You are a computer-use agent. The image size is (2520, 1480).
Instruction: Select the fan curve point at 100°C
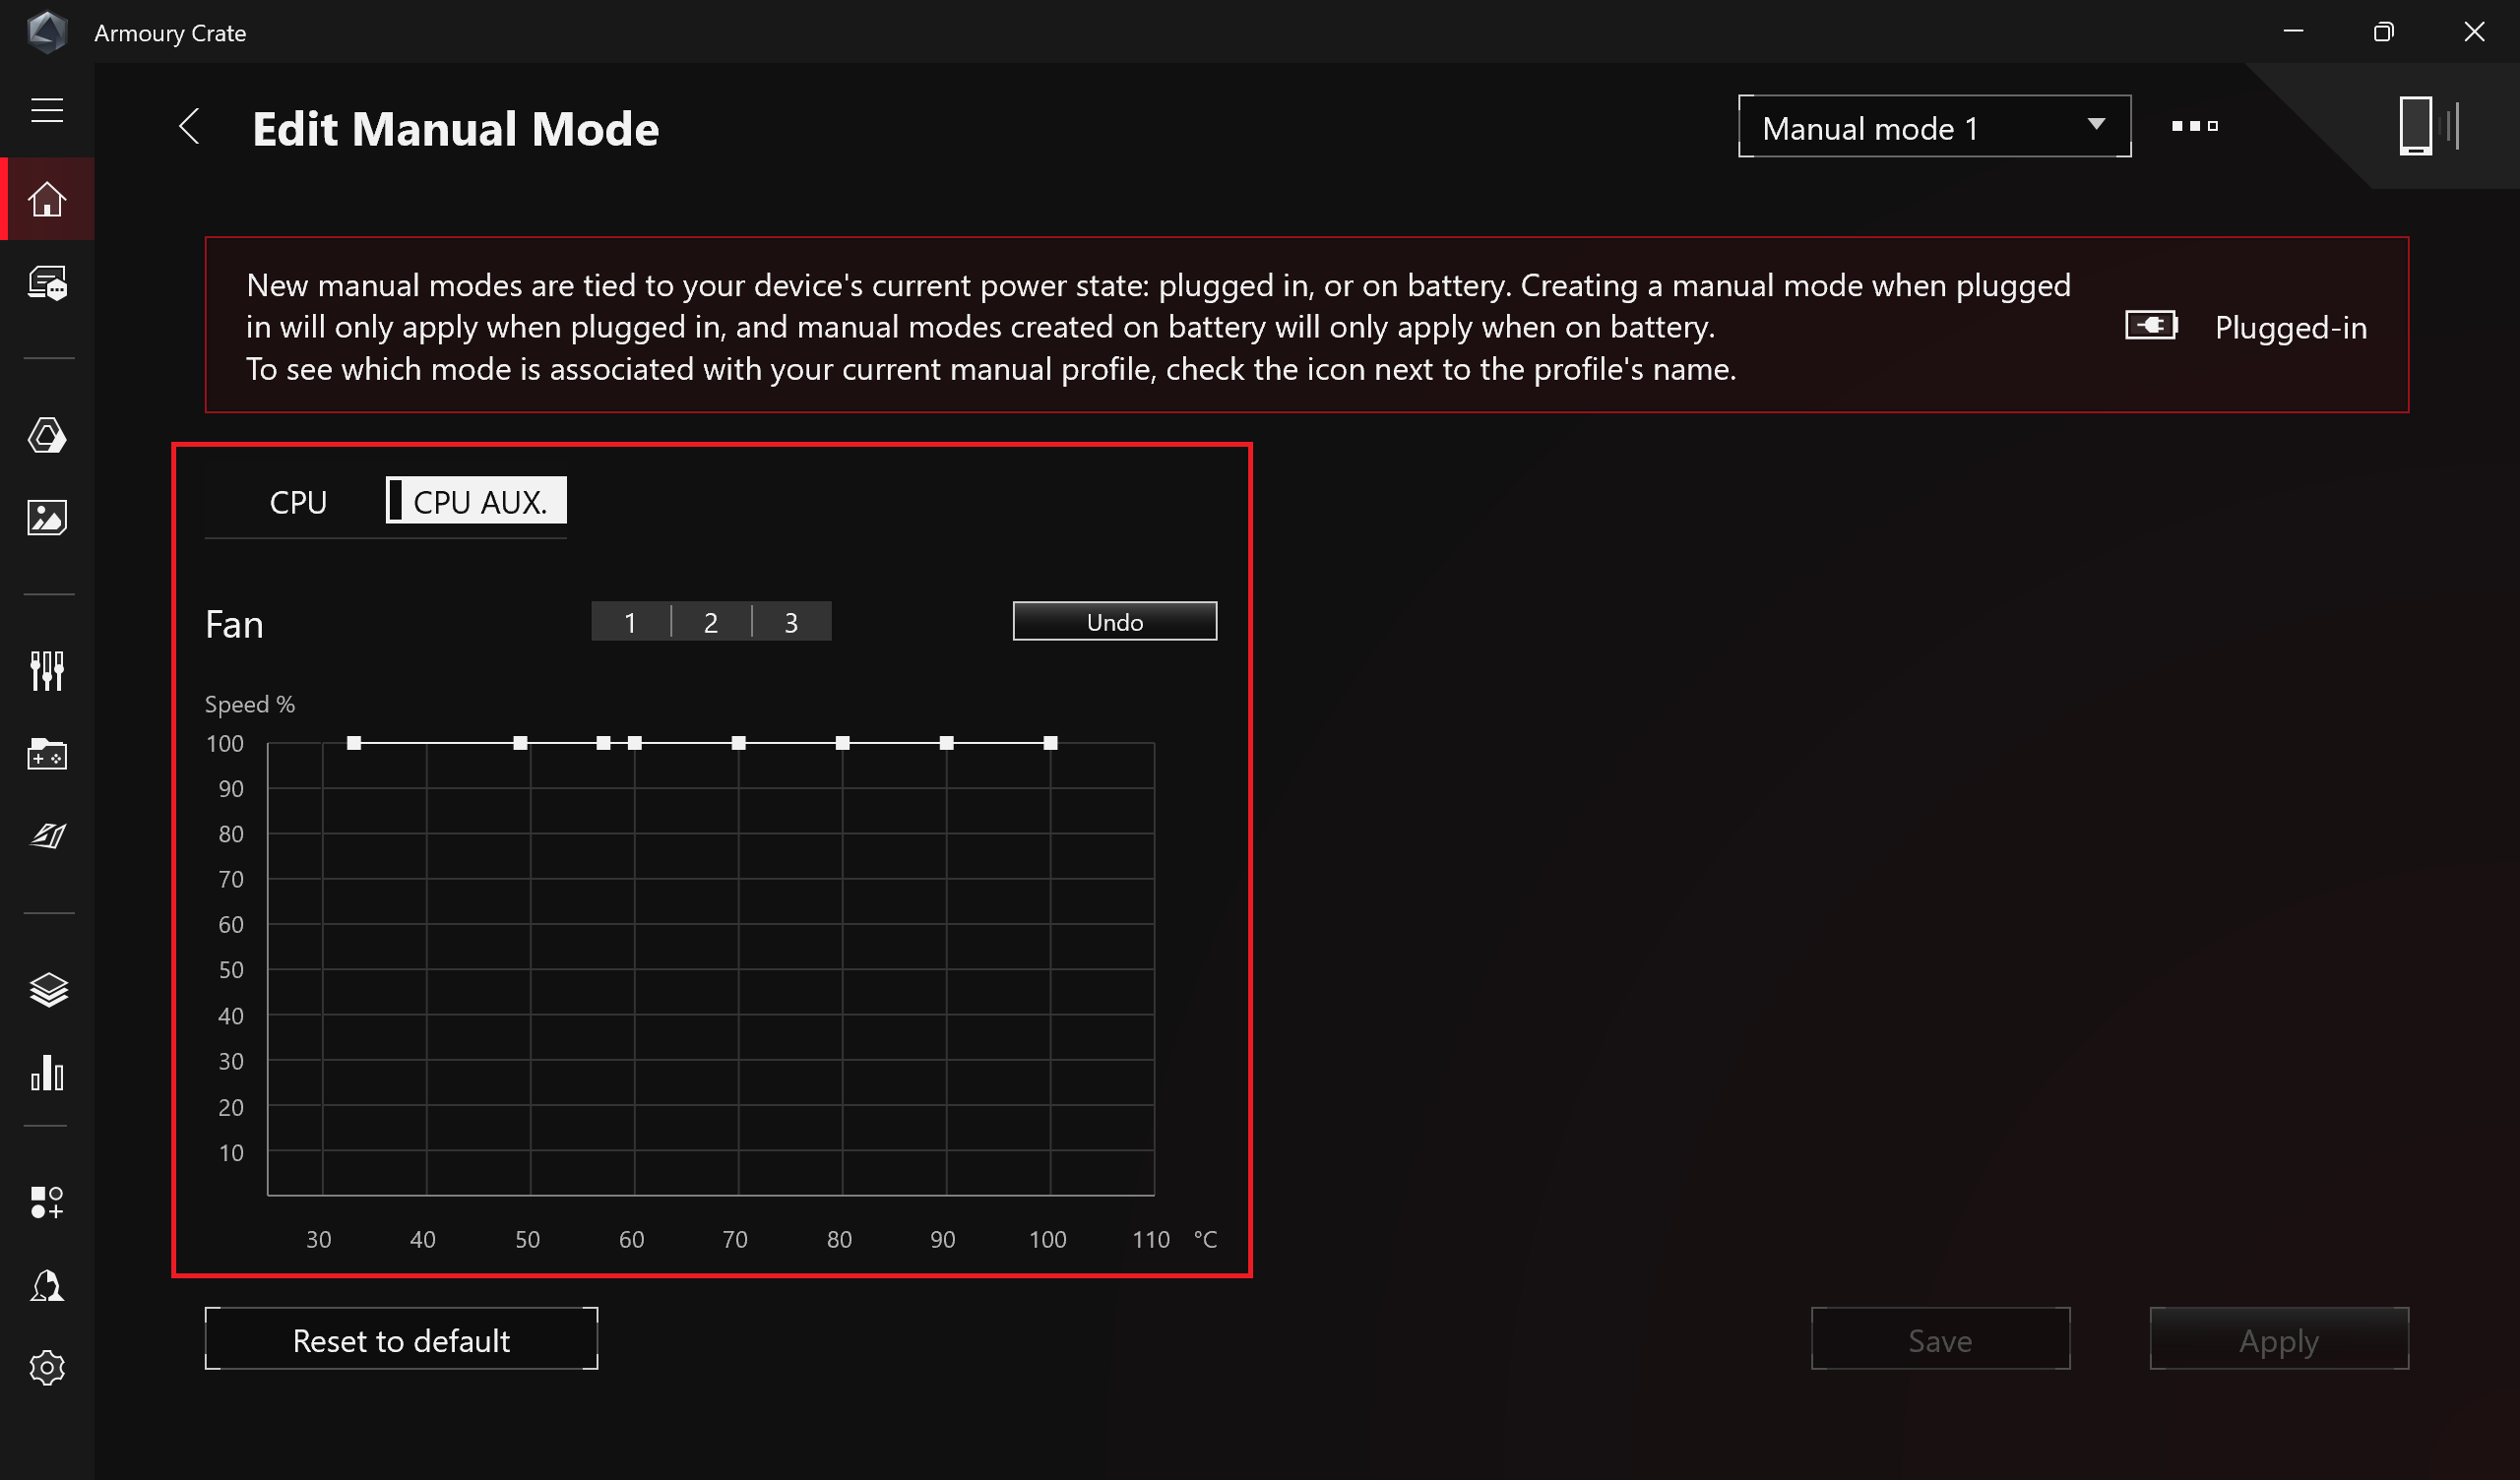coord(1050,743)
